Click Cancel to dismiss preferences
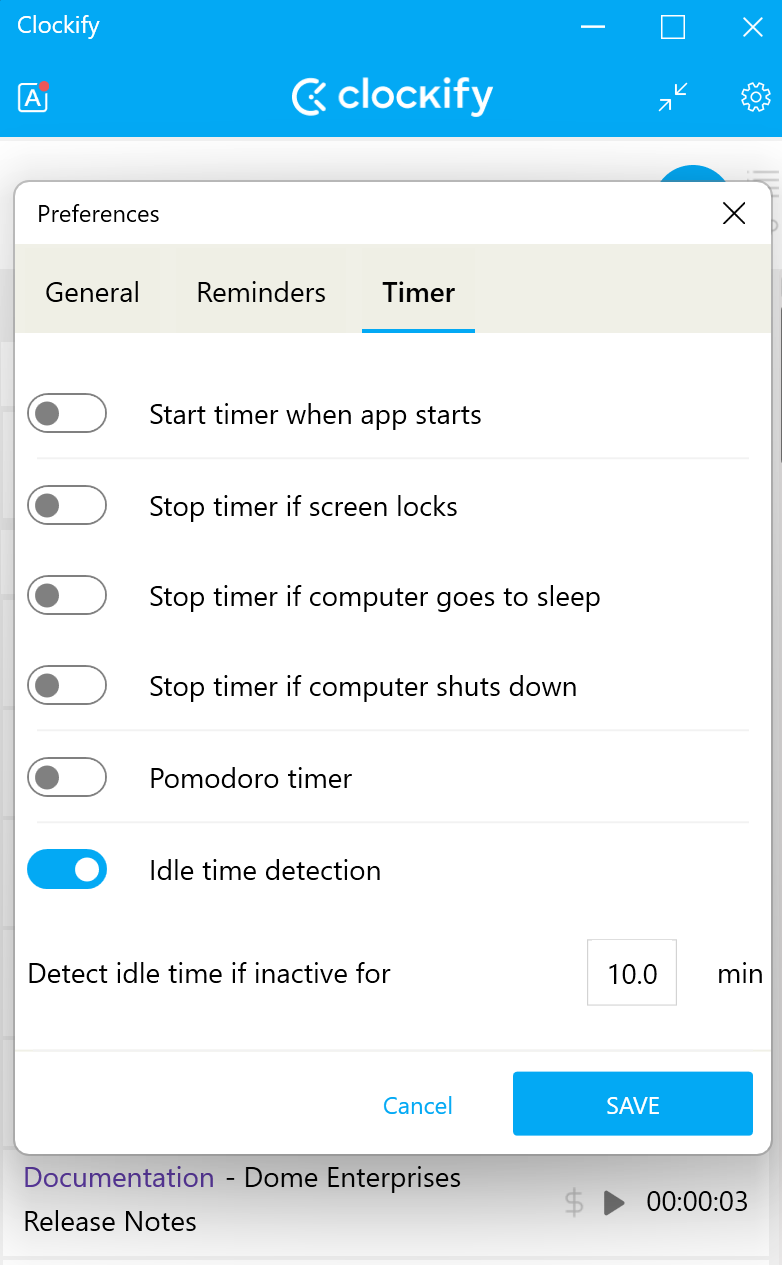This screenshot has width=782, height=1265. (x=417, y=1105)
